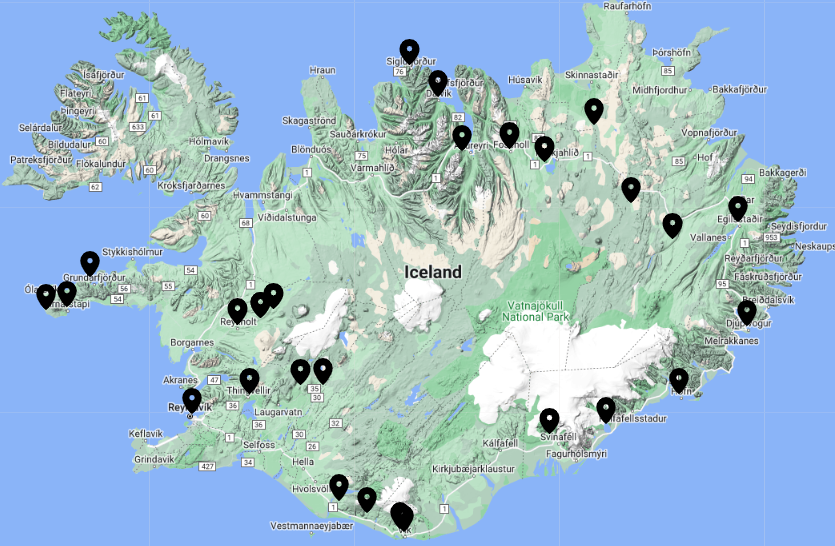This screenshot has height=546, width=835.
Task: Click the pin at Grundarfjörður
Action: pyautogui.click(x=90, y=262)
